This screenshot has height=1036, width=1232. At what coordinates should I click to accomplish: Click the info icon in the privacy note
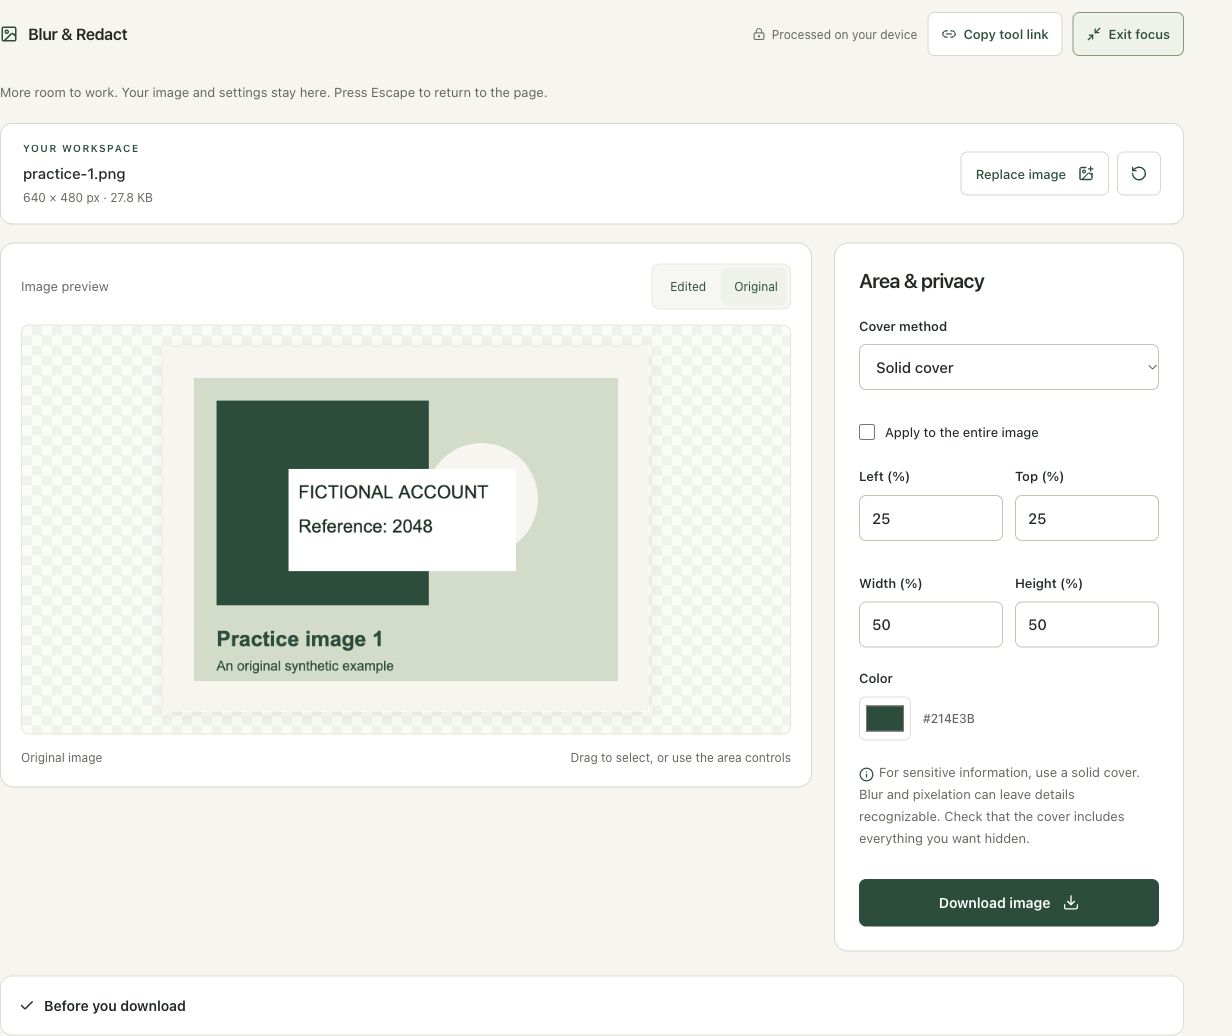[866, 774]
